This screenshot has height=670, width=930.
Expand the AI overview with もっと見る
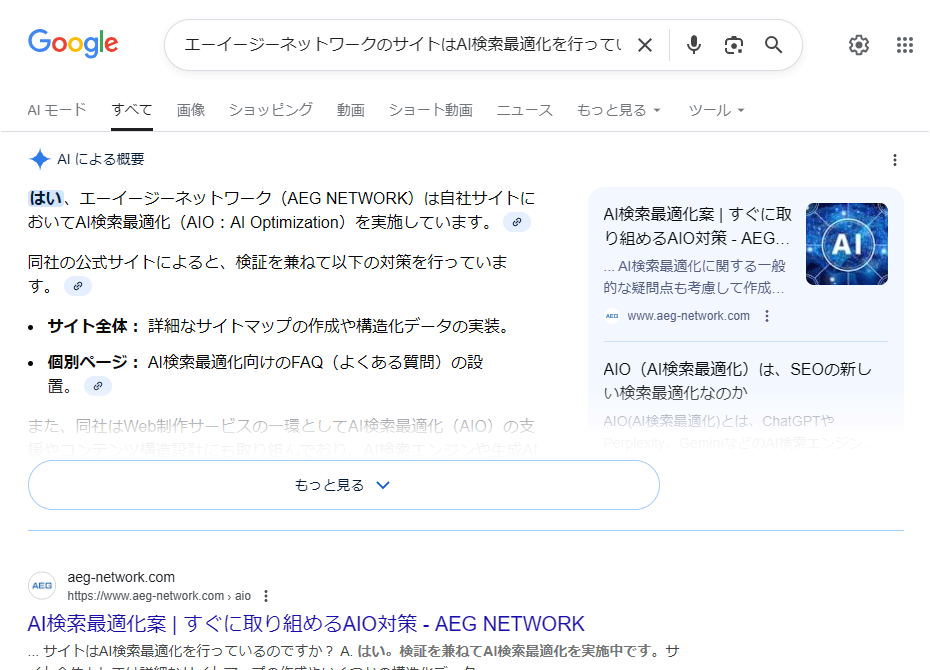pos(343,483)
